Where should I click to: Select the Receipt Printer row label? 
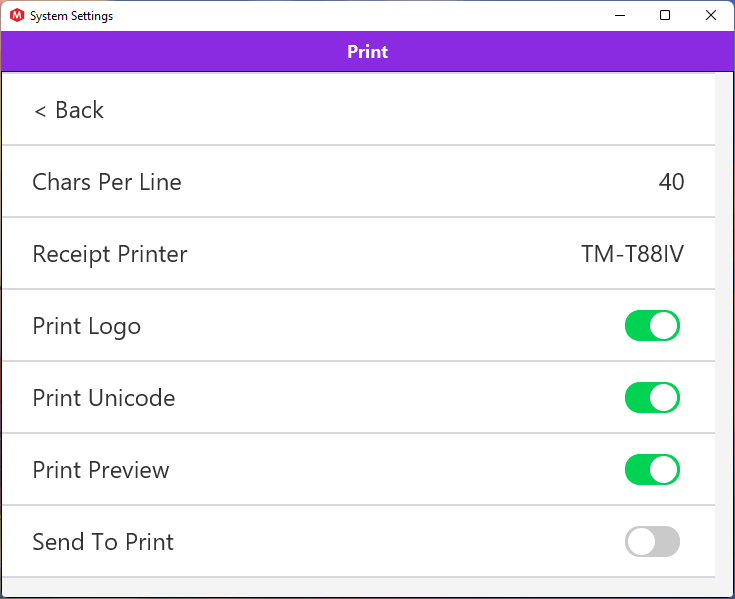(110, 254)
